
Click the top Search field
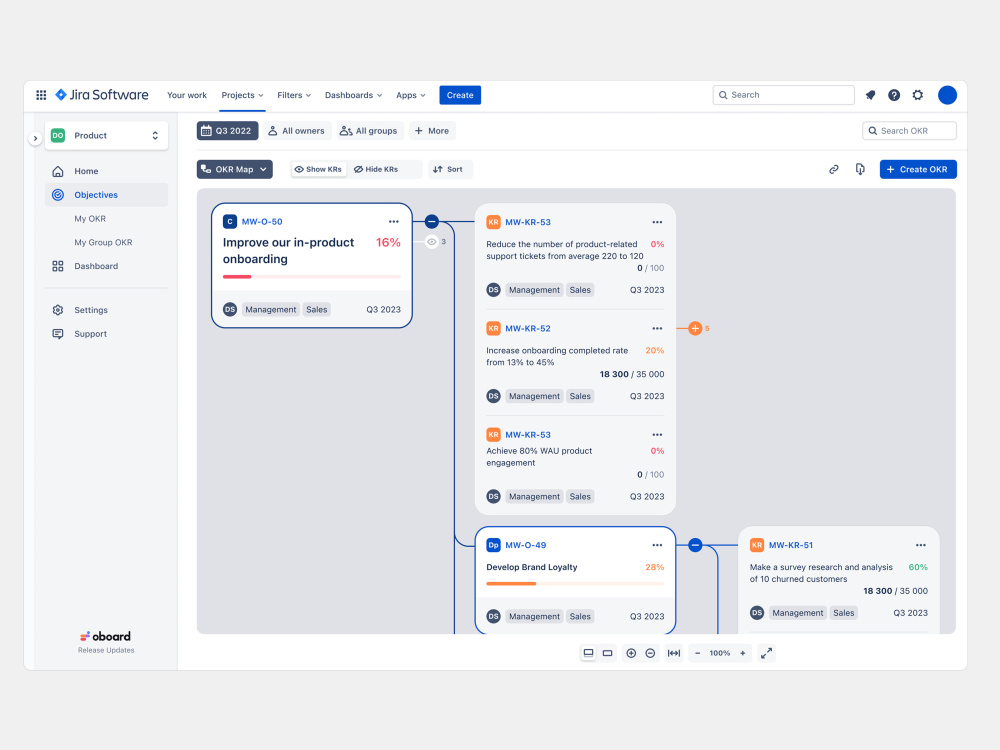pos(783,95)
